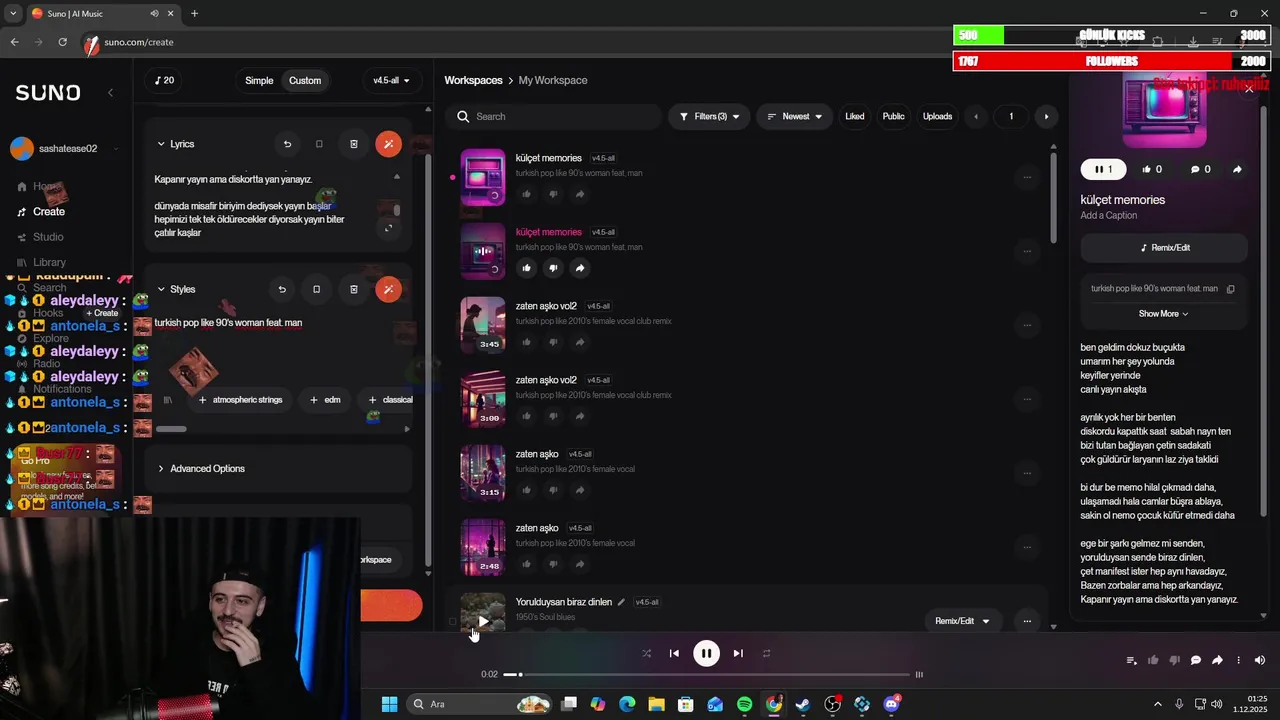
Task: Open the Filters (3) dropdown
Action: [x=709, y=117]
